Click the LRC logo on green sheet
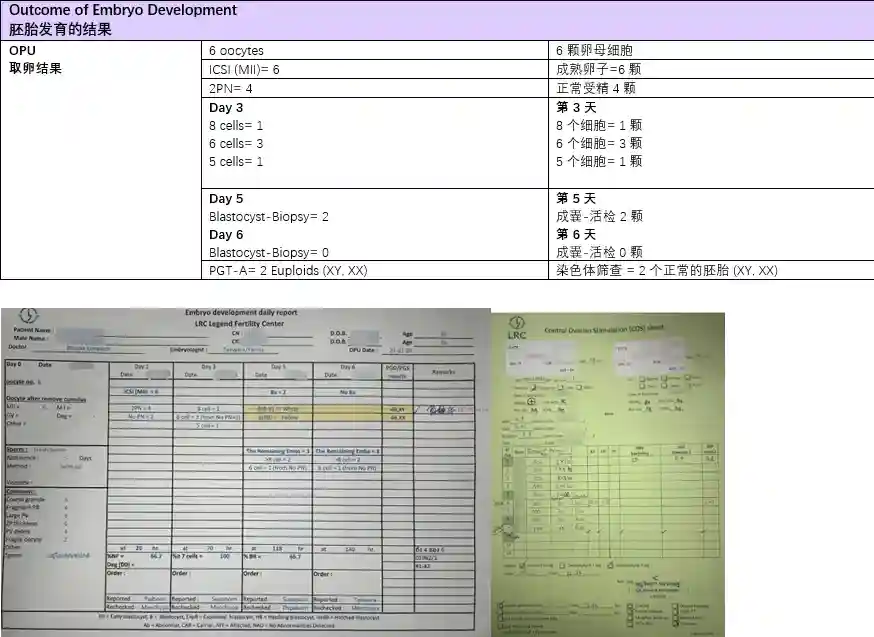Screen dimensions: 874x637 [516, 329]
